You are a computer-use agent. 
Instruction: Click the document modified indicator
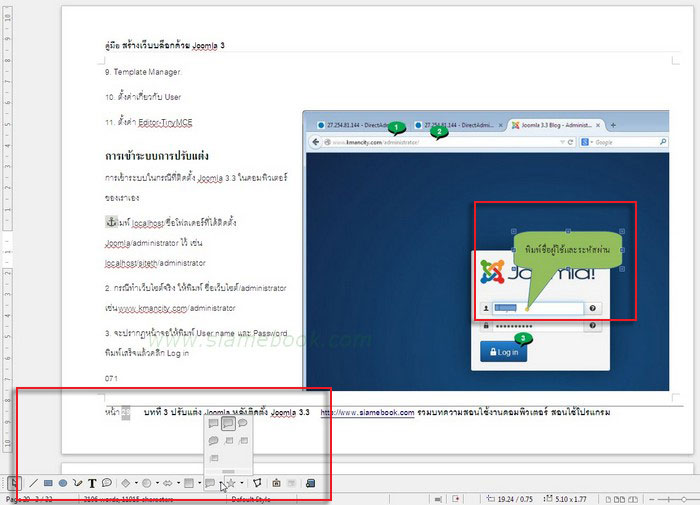(456, 499)
